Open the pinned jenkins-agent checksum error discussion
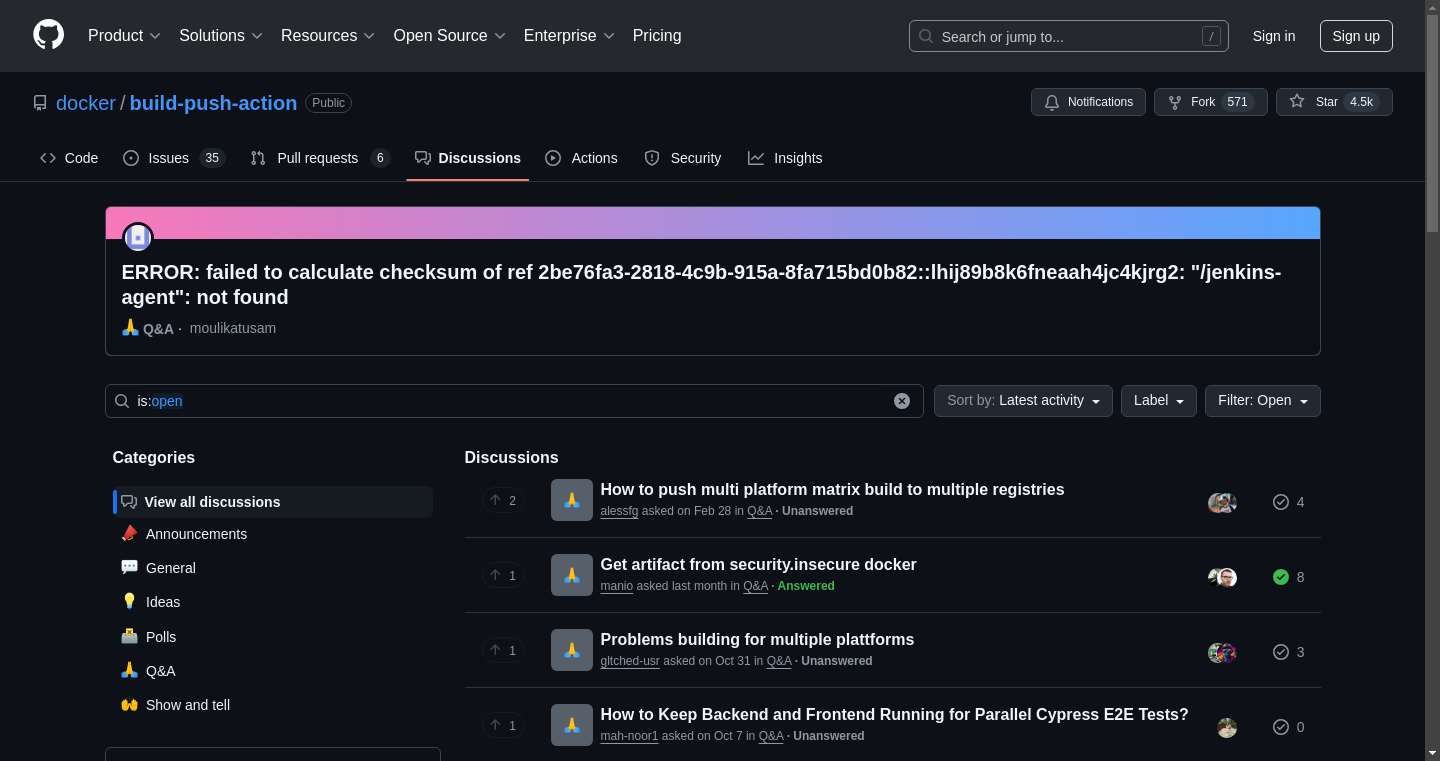The image size is (1440, 761). click(x=701, y=284)
